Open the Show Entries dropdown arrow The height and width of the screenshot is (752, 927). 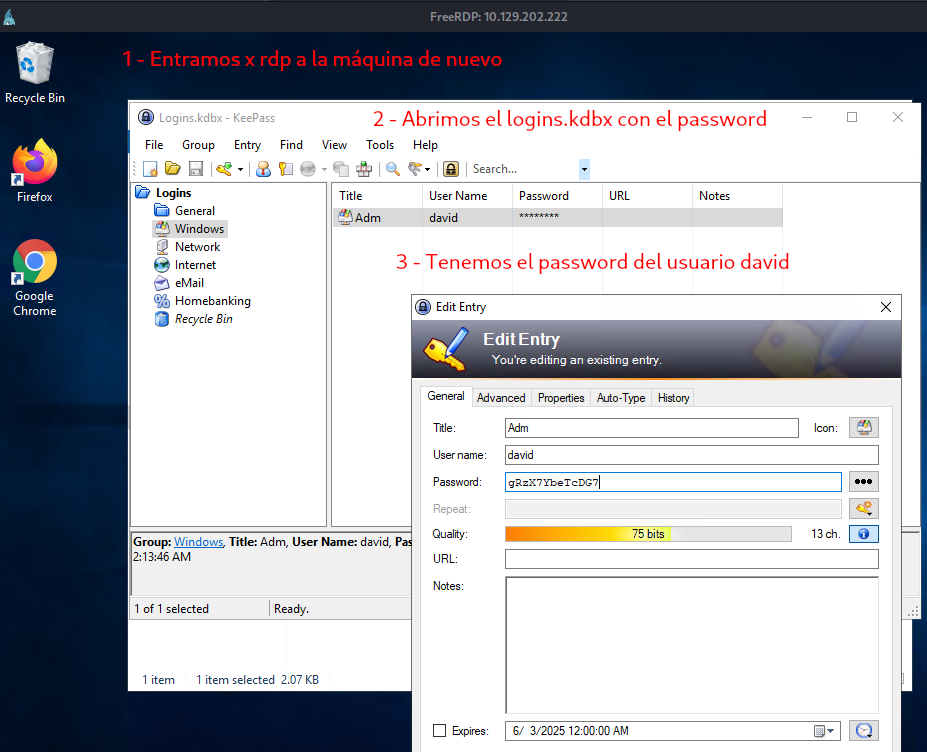pos(427,170)
